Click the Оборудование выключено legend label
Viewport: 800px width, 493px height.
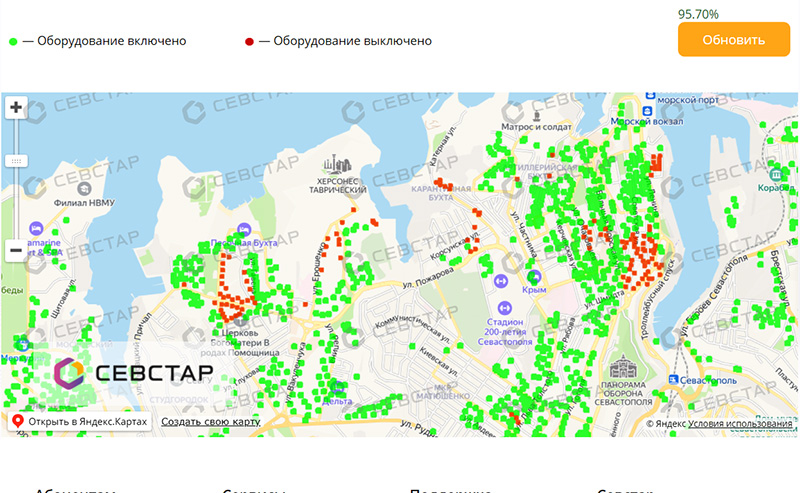tap(353, 41)
